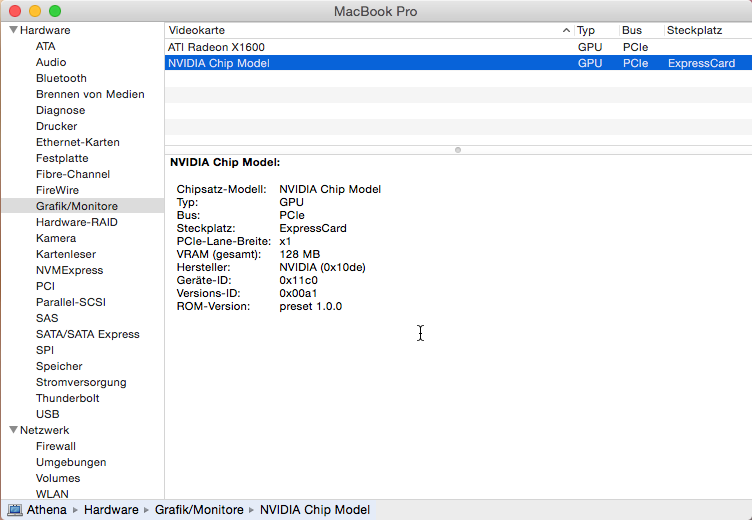The image size is (752, 520).
Task: Click the VRAM value 128 MB
Action: click(x=300, y=254)
